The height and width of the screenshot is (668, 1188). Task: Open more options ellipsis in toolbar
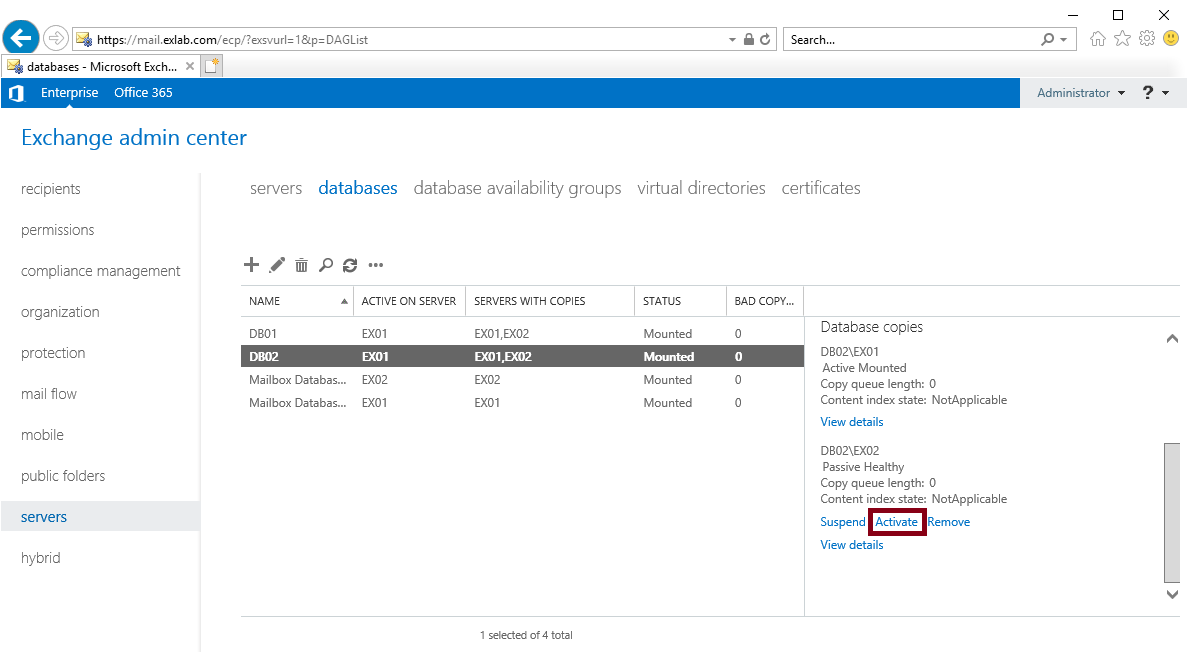tap(376, 264)
